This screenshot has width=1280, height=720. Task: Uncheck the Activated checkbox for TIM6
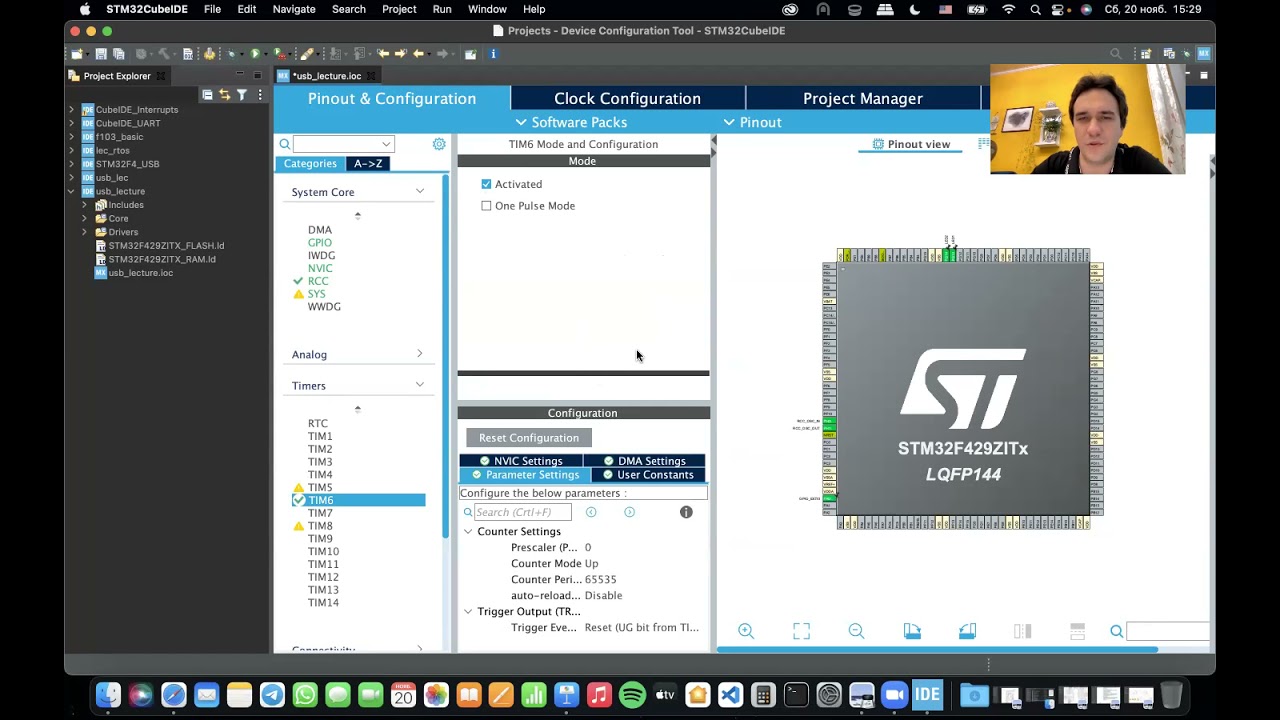click(486, 184)
